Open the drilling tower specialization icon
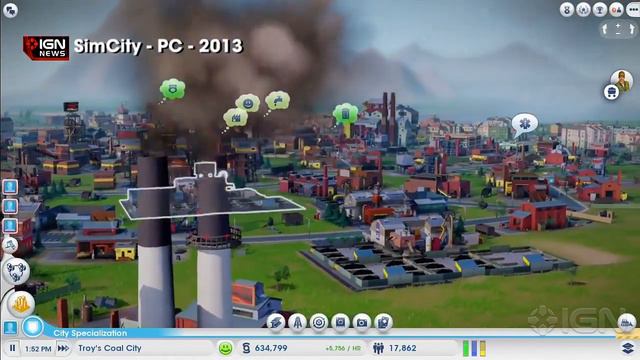Screen dimensions: 640x360 pos(298,322)
